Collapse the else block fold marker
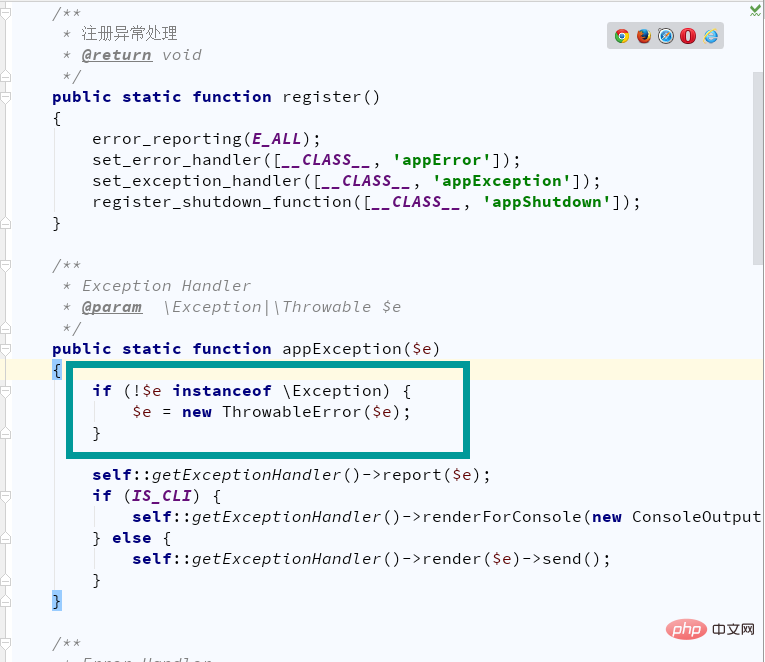The image size is (765, 662). (5, 538)
